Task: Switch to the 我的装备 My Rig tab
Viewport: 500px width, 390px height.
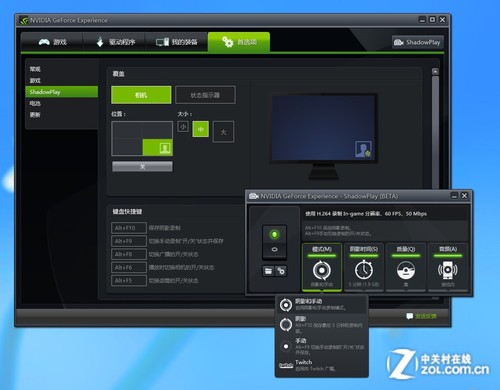Action: point(177,42)
